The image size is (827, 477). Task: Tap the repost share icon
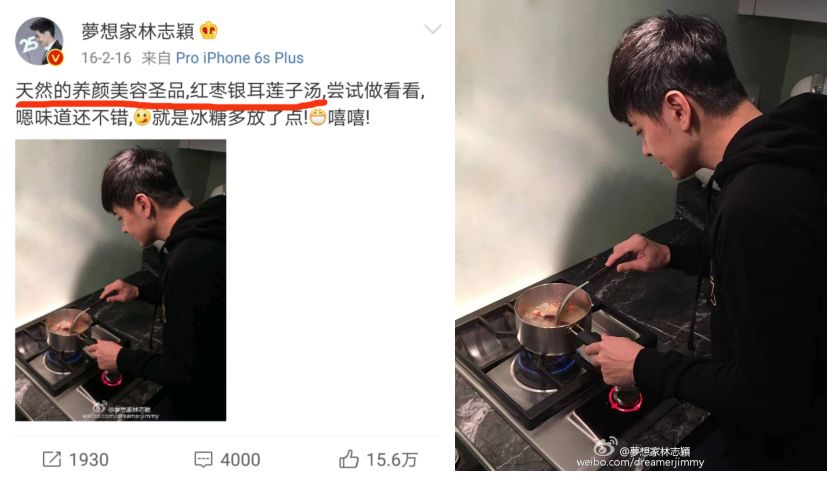[52, 459]
